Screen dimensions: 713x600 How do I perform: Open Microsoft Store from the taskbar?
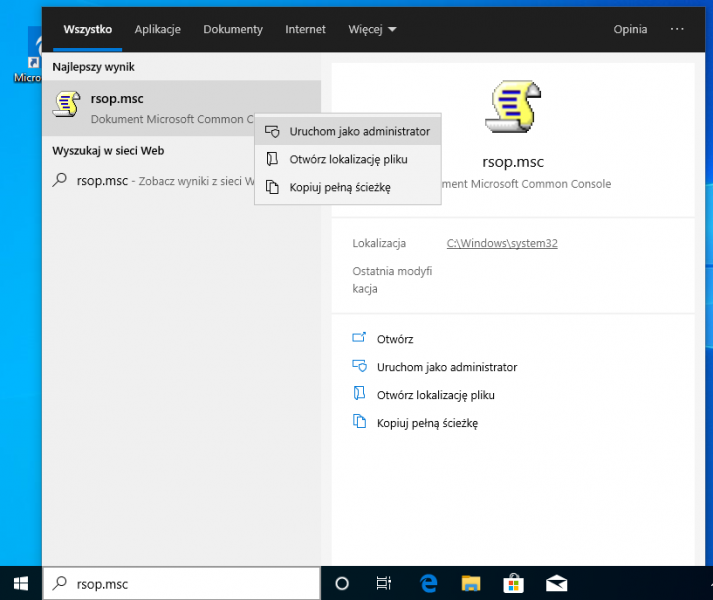(514, 583)
